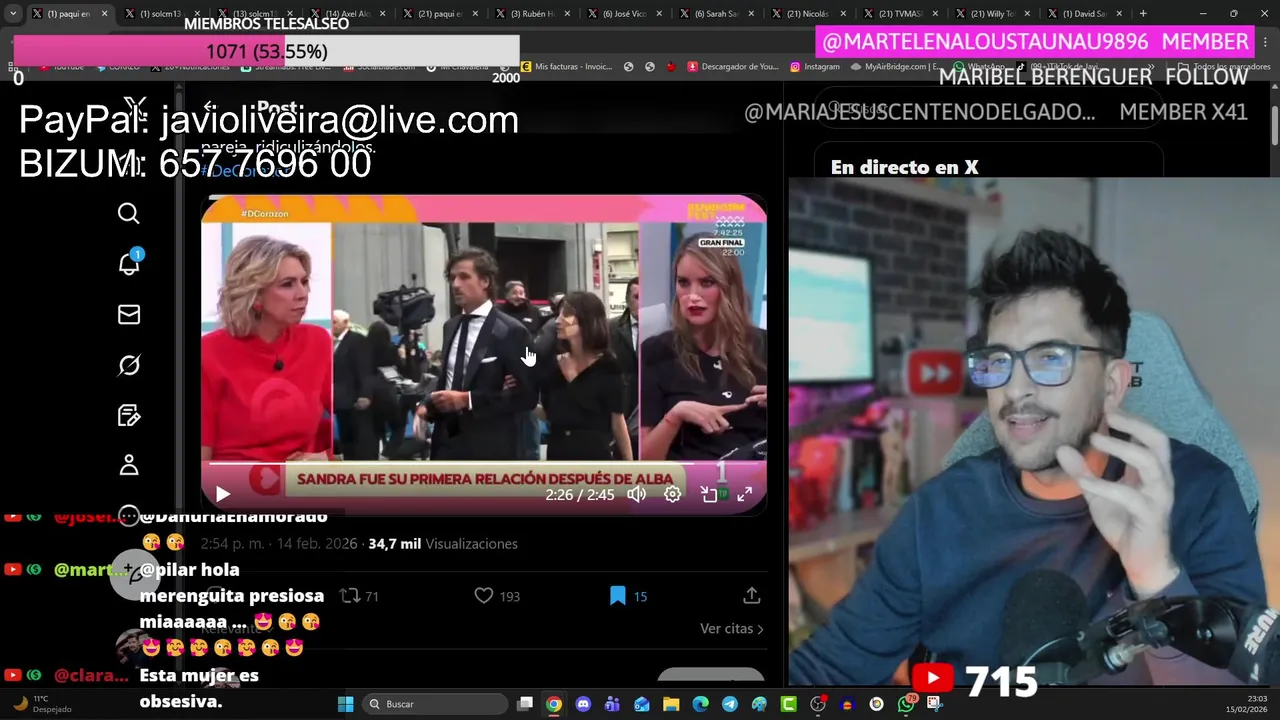Open Snipping Tool icon on the taskbar
This screenshot has width=1280, height=720.
tap(934, 704)
